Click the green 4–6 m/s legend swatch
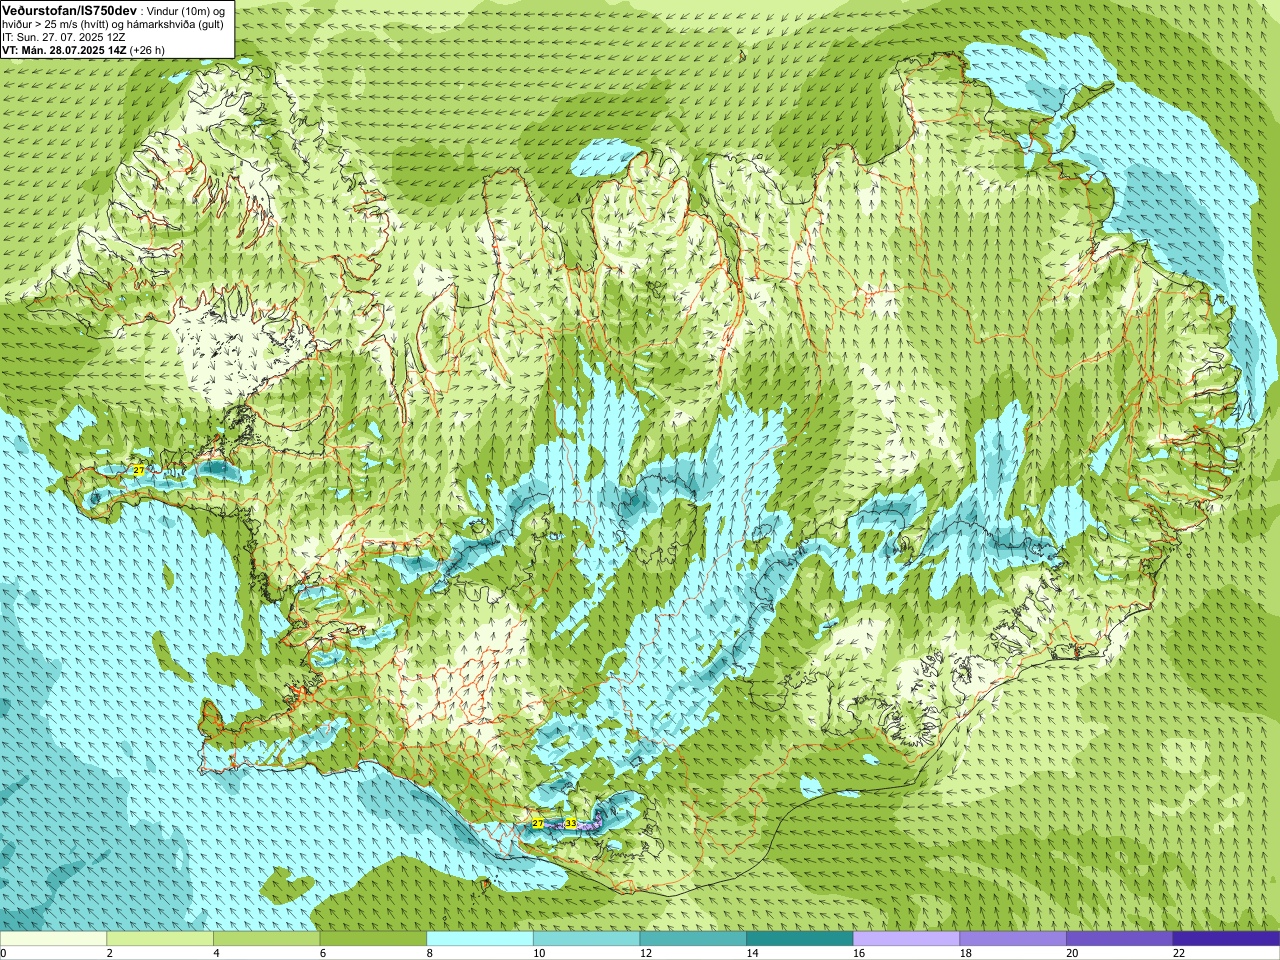1280x960 pixels. pos(266,939)
